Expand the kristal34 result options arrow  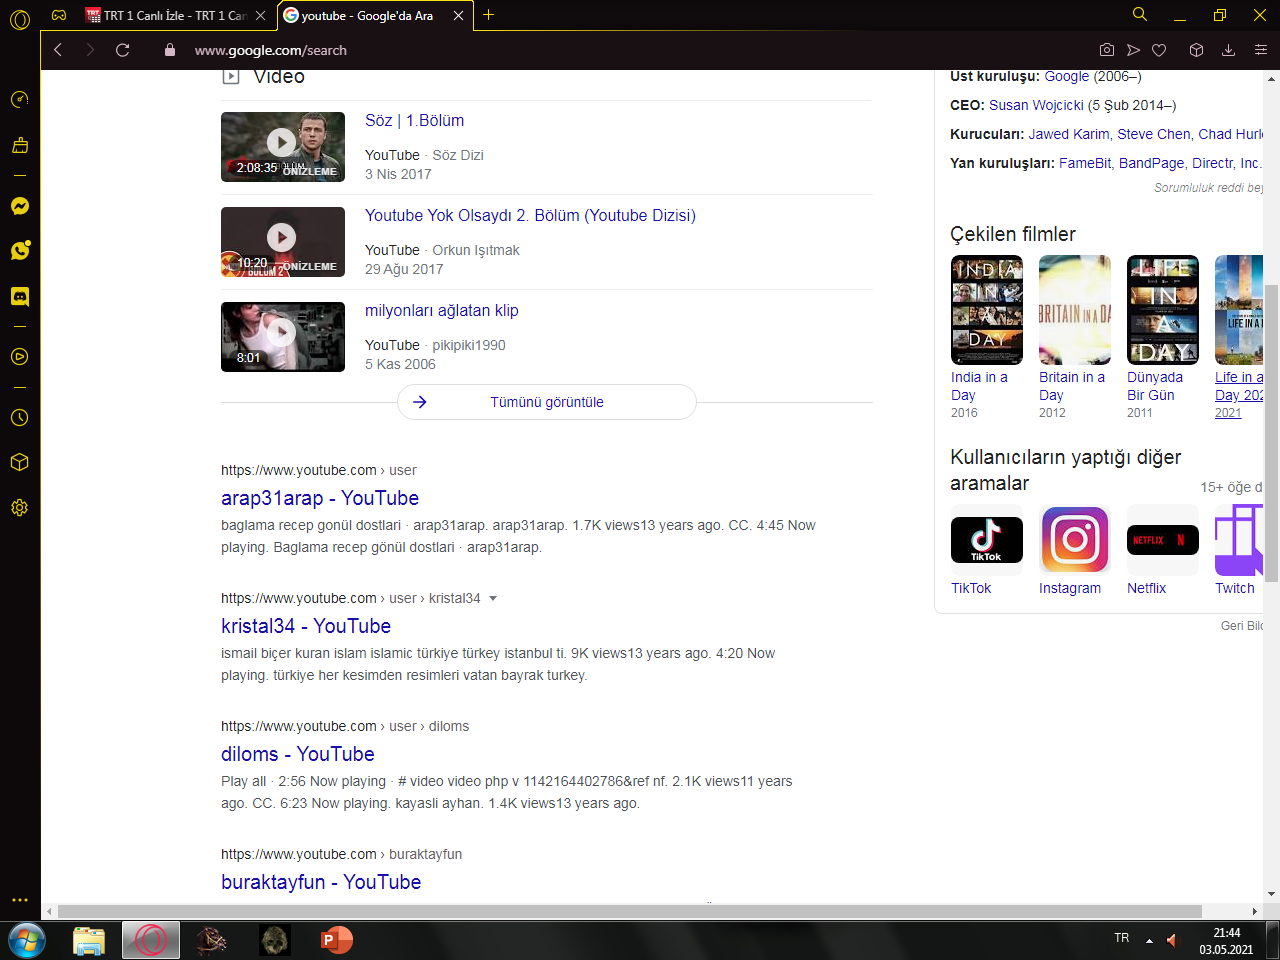[493, 598]
